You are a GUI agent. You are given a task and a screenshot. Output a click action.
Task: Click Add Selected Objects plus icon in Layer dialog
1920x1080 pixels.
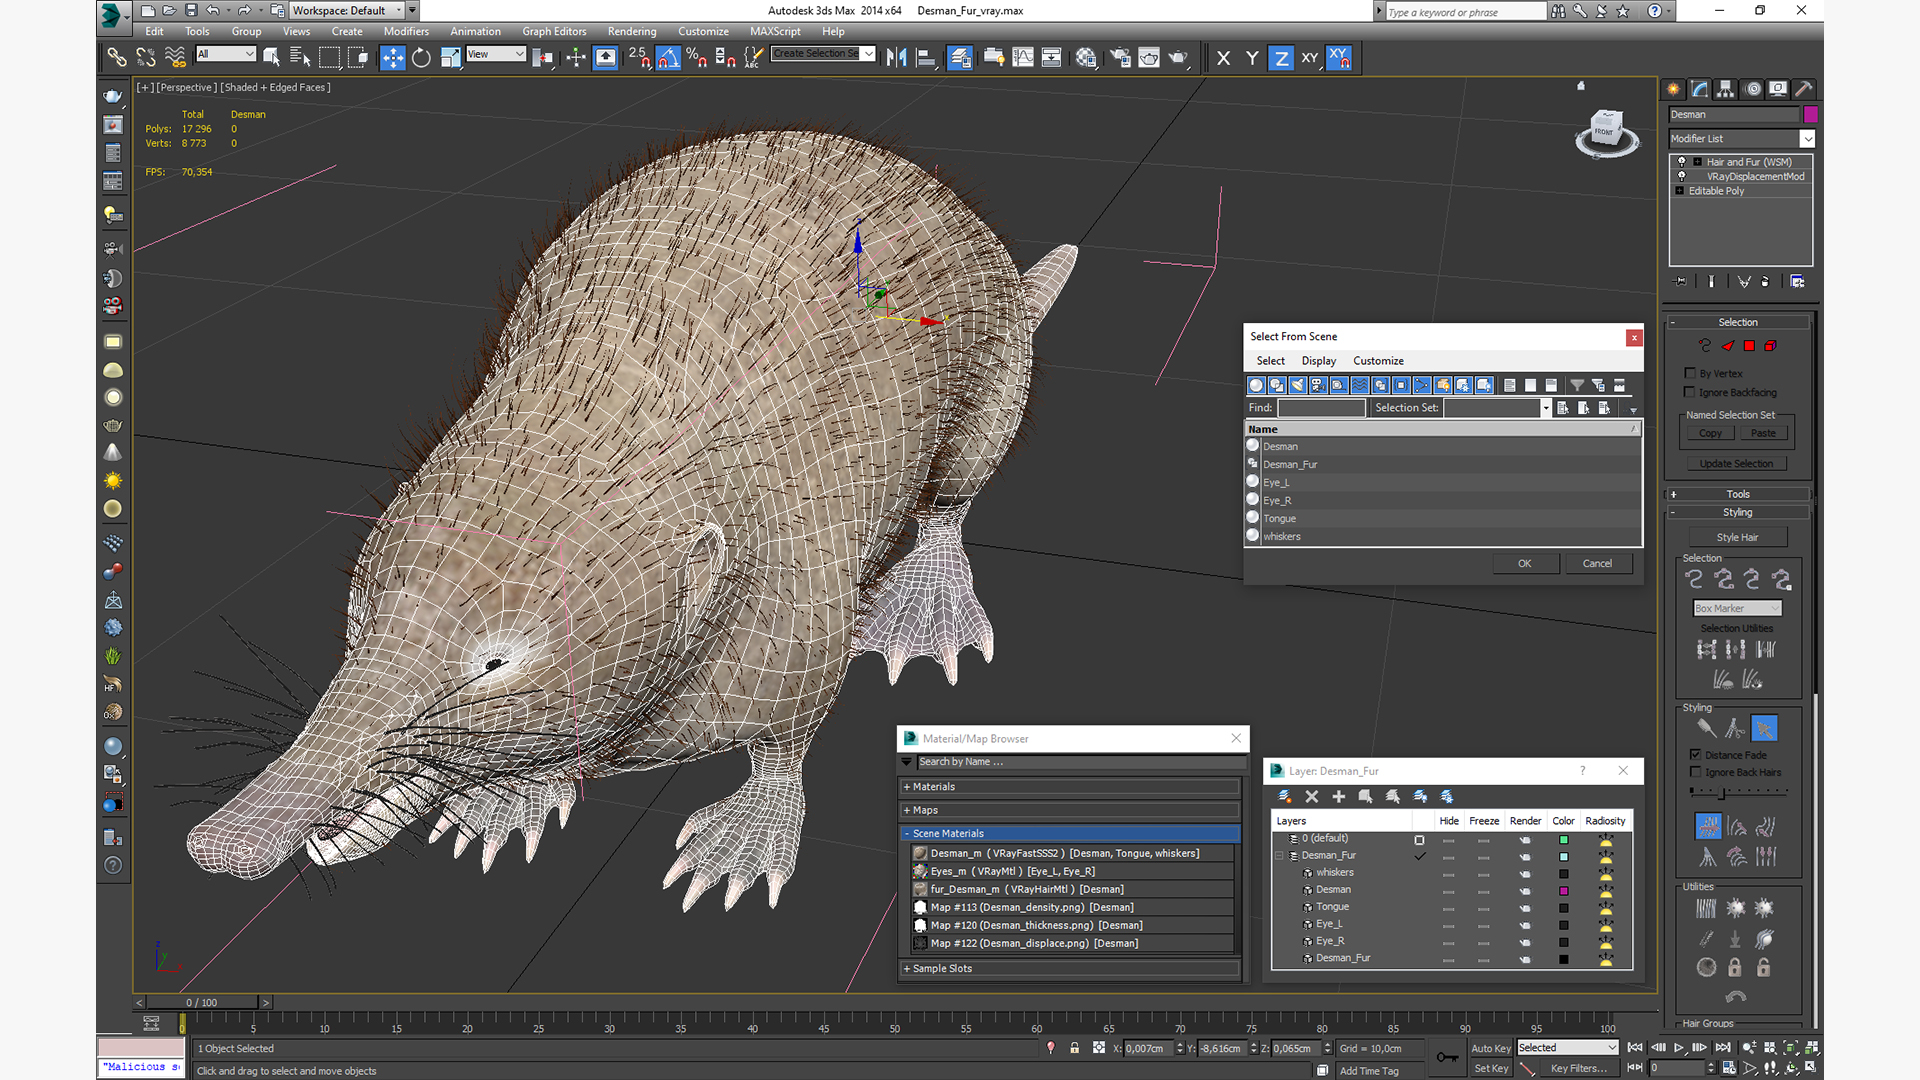click(1339, 797)
